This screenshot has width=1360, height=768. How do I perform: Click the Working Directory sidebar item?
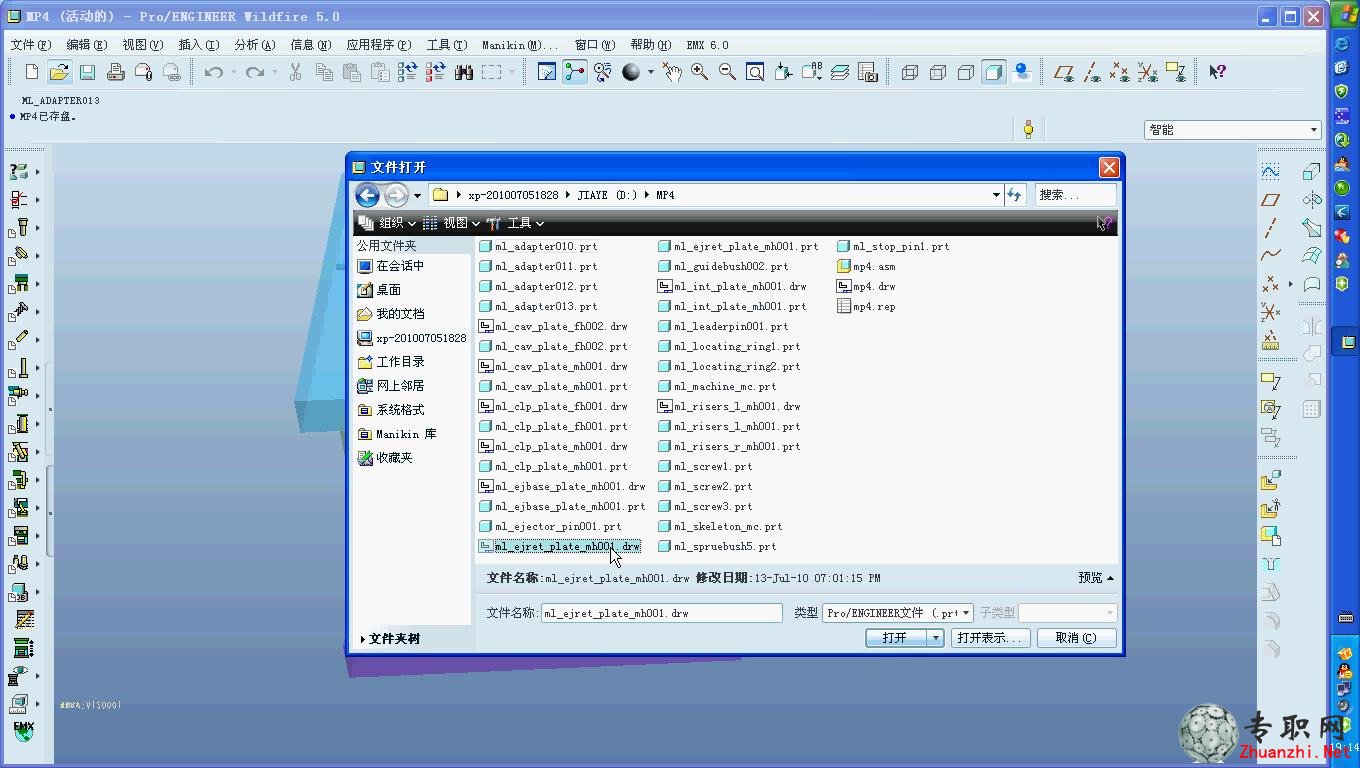tap(391, 362)
